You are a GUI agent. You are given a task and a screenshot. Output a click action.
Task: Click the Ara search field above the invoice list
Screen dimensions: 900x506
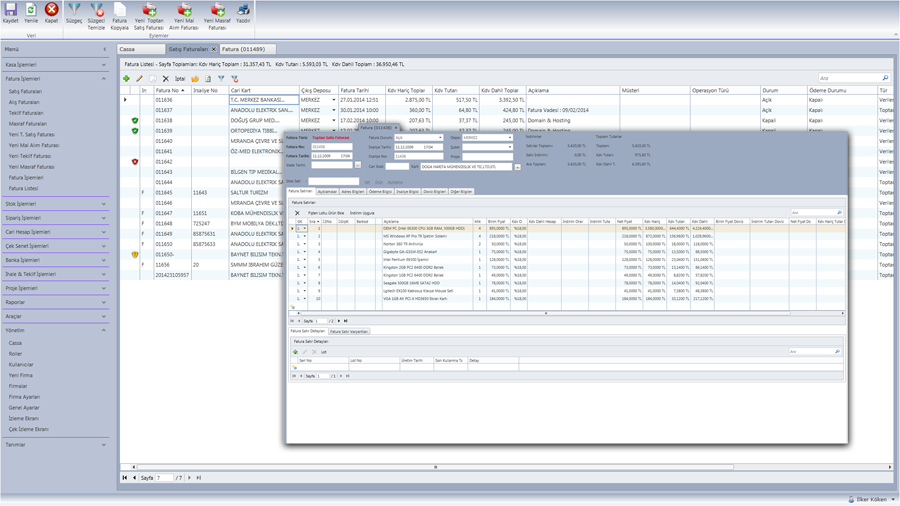click(848, 78)
